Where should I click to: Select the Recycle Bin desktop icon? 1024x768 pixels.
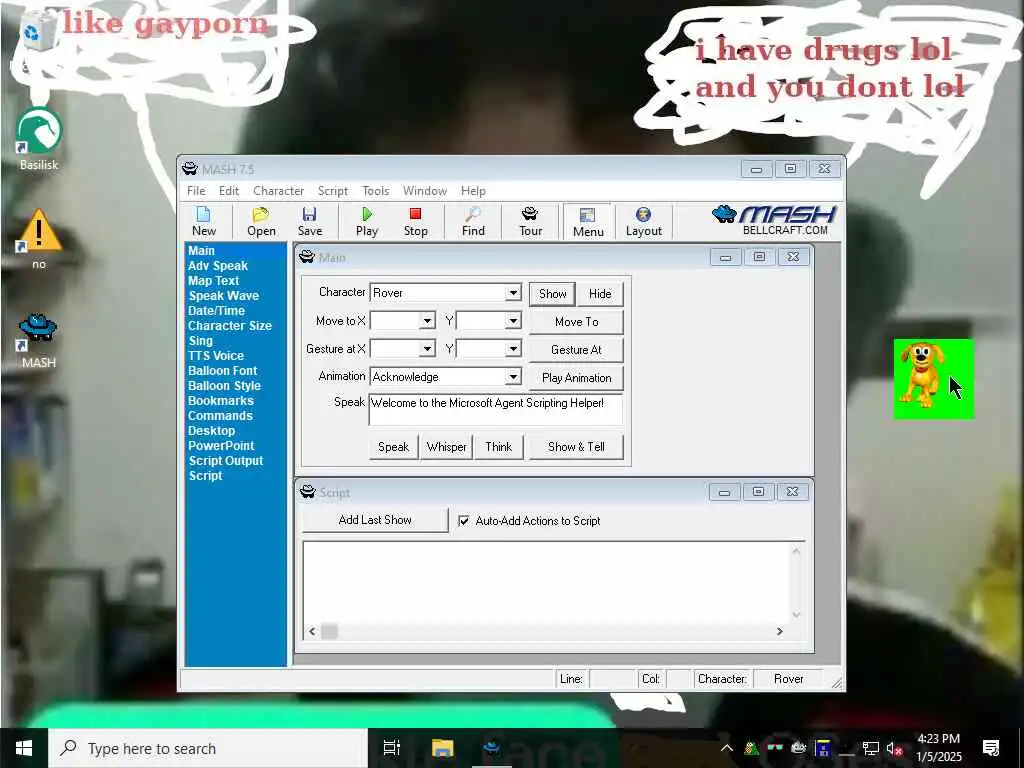pos(39,31)
